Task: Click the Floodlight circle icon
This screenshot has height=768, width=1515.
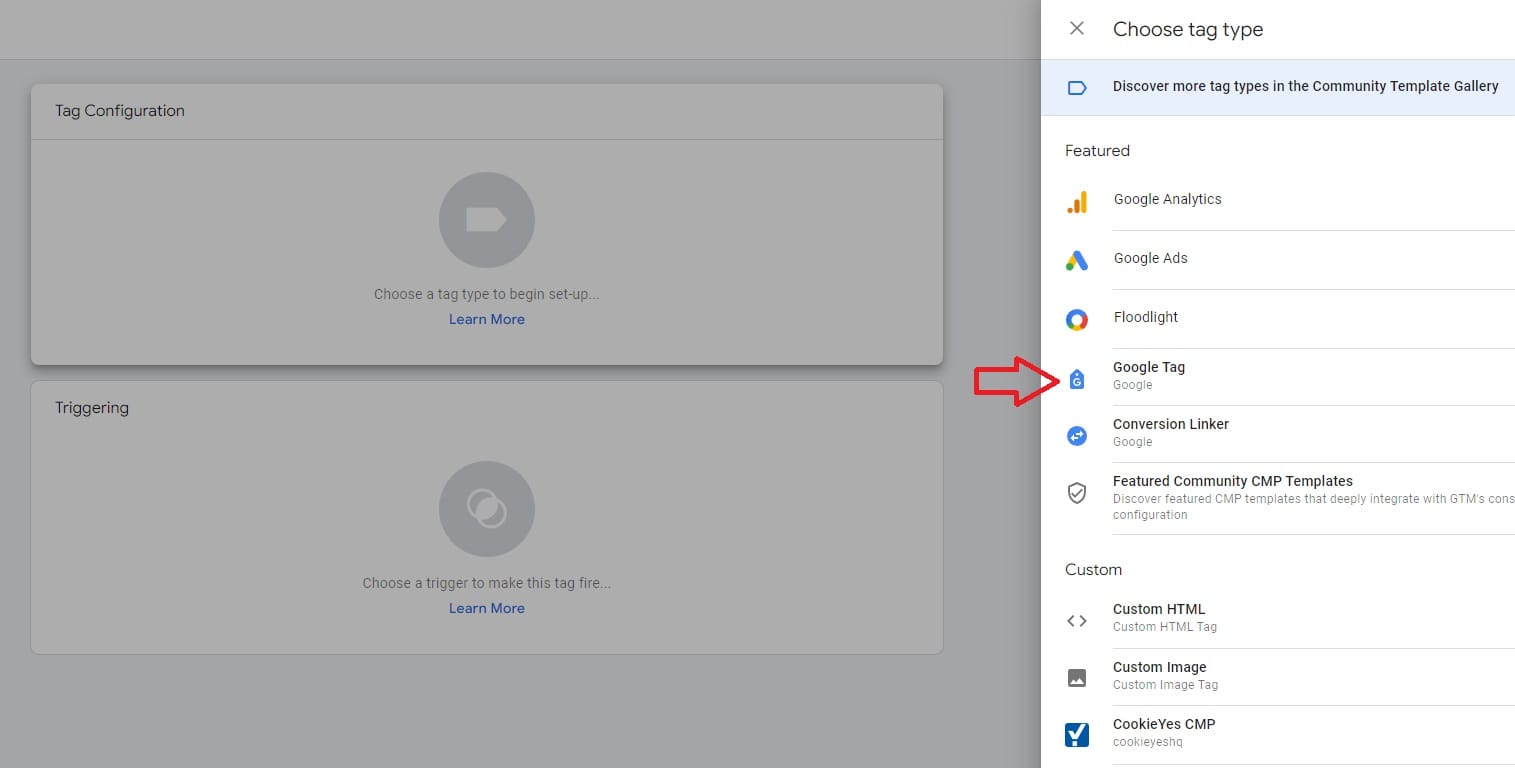Action: point(1077,319)
